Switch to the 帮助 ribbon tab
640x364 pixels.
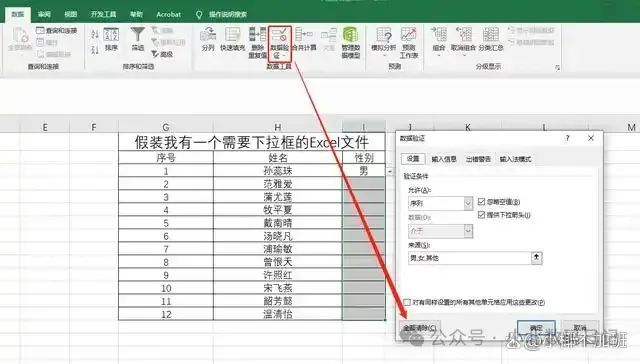[136, 14]
